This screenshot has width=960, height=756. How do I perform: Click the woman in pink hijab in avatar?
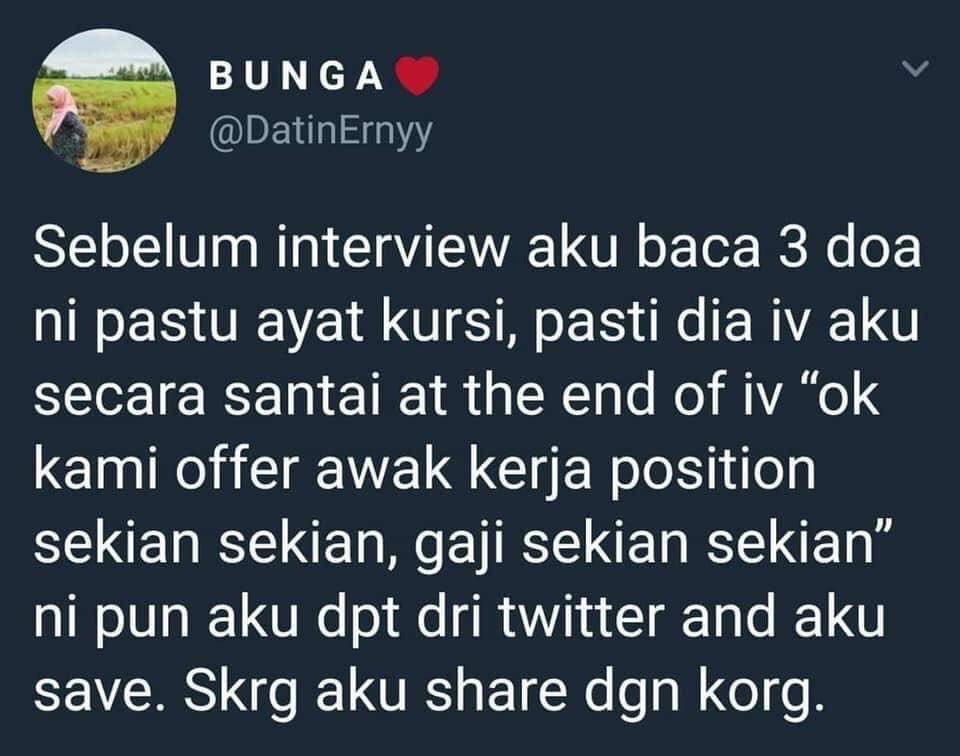(x=66, y=125)
